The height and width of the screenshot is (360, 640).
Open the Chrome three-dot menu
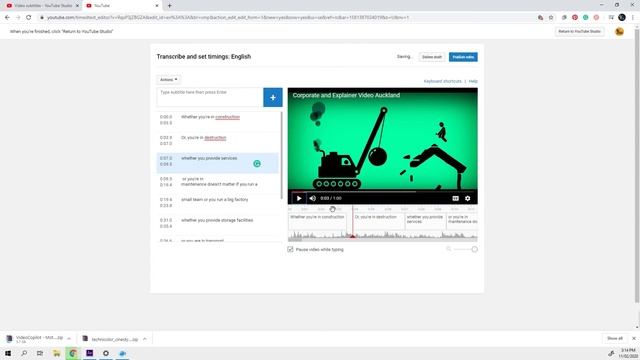(x=633, y=18)
